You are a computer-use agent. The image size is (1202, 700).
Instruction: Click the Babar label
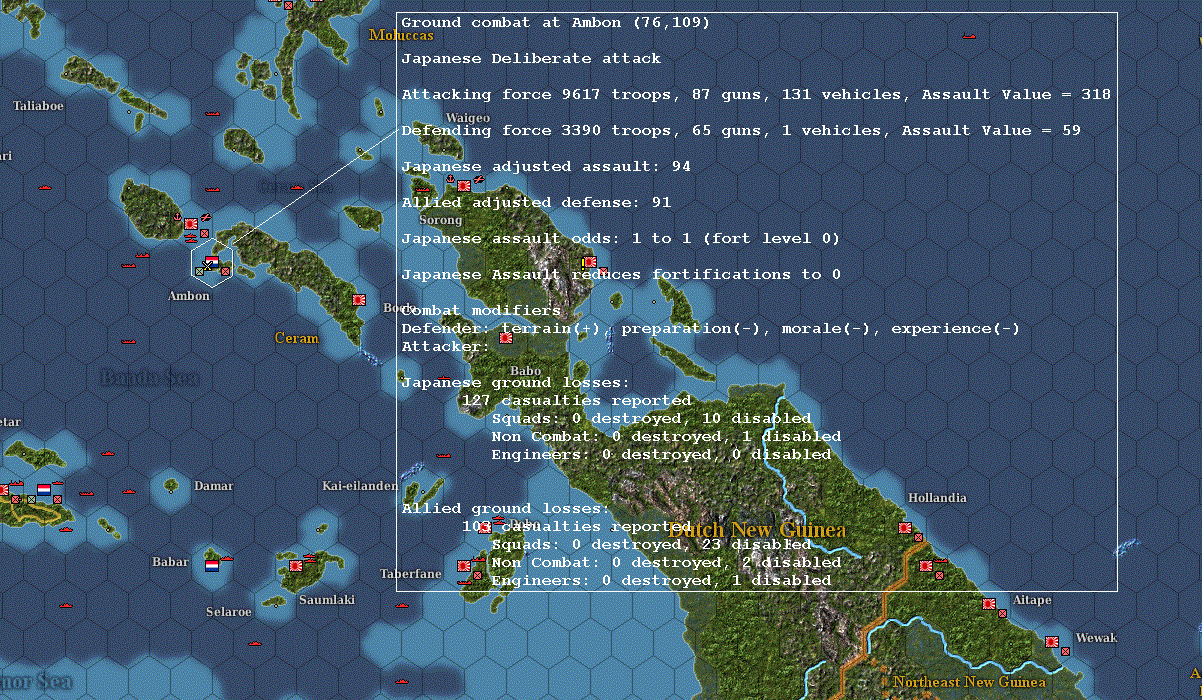pos(170,562)
